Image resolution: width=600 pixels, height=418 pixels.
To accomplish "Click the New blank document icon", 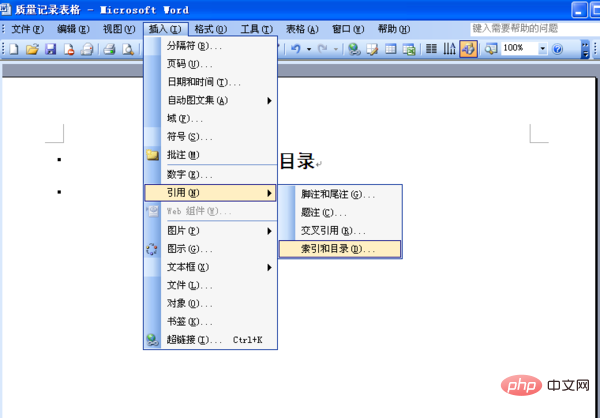I will tap(17, 48).
